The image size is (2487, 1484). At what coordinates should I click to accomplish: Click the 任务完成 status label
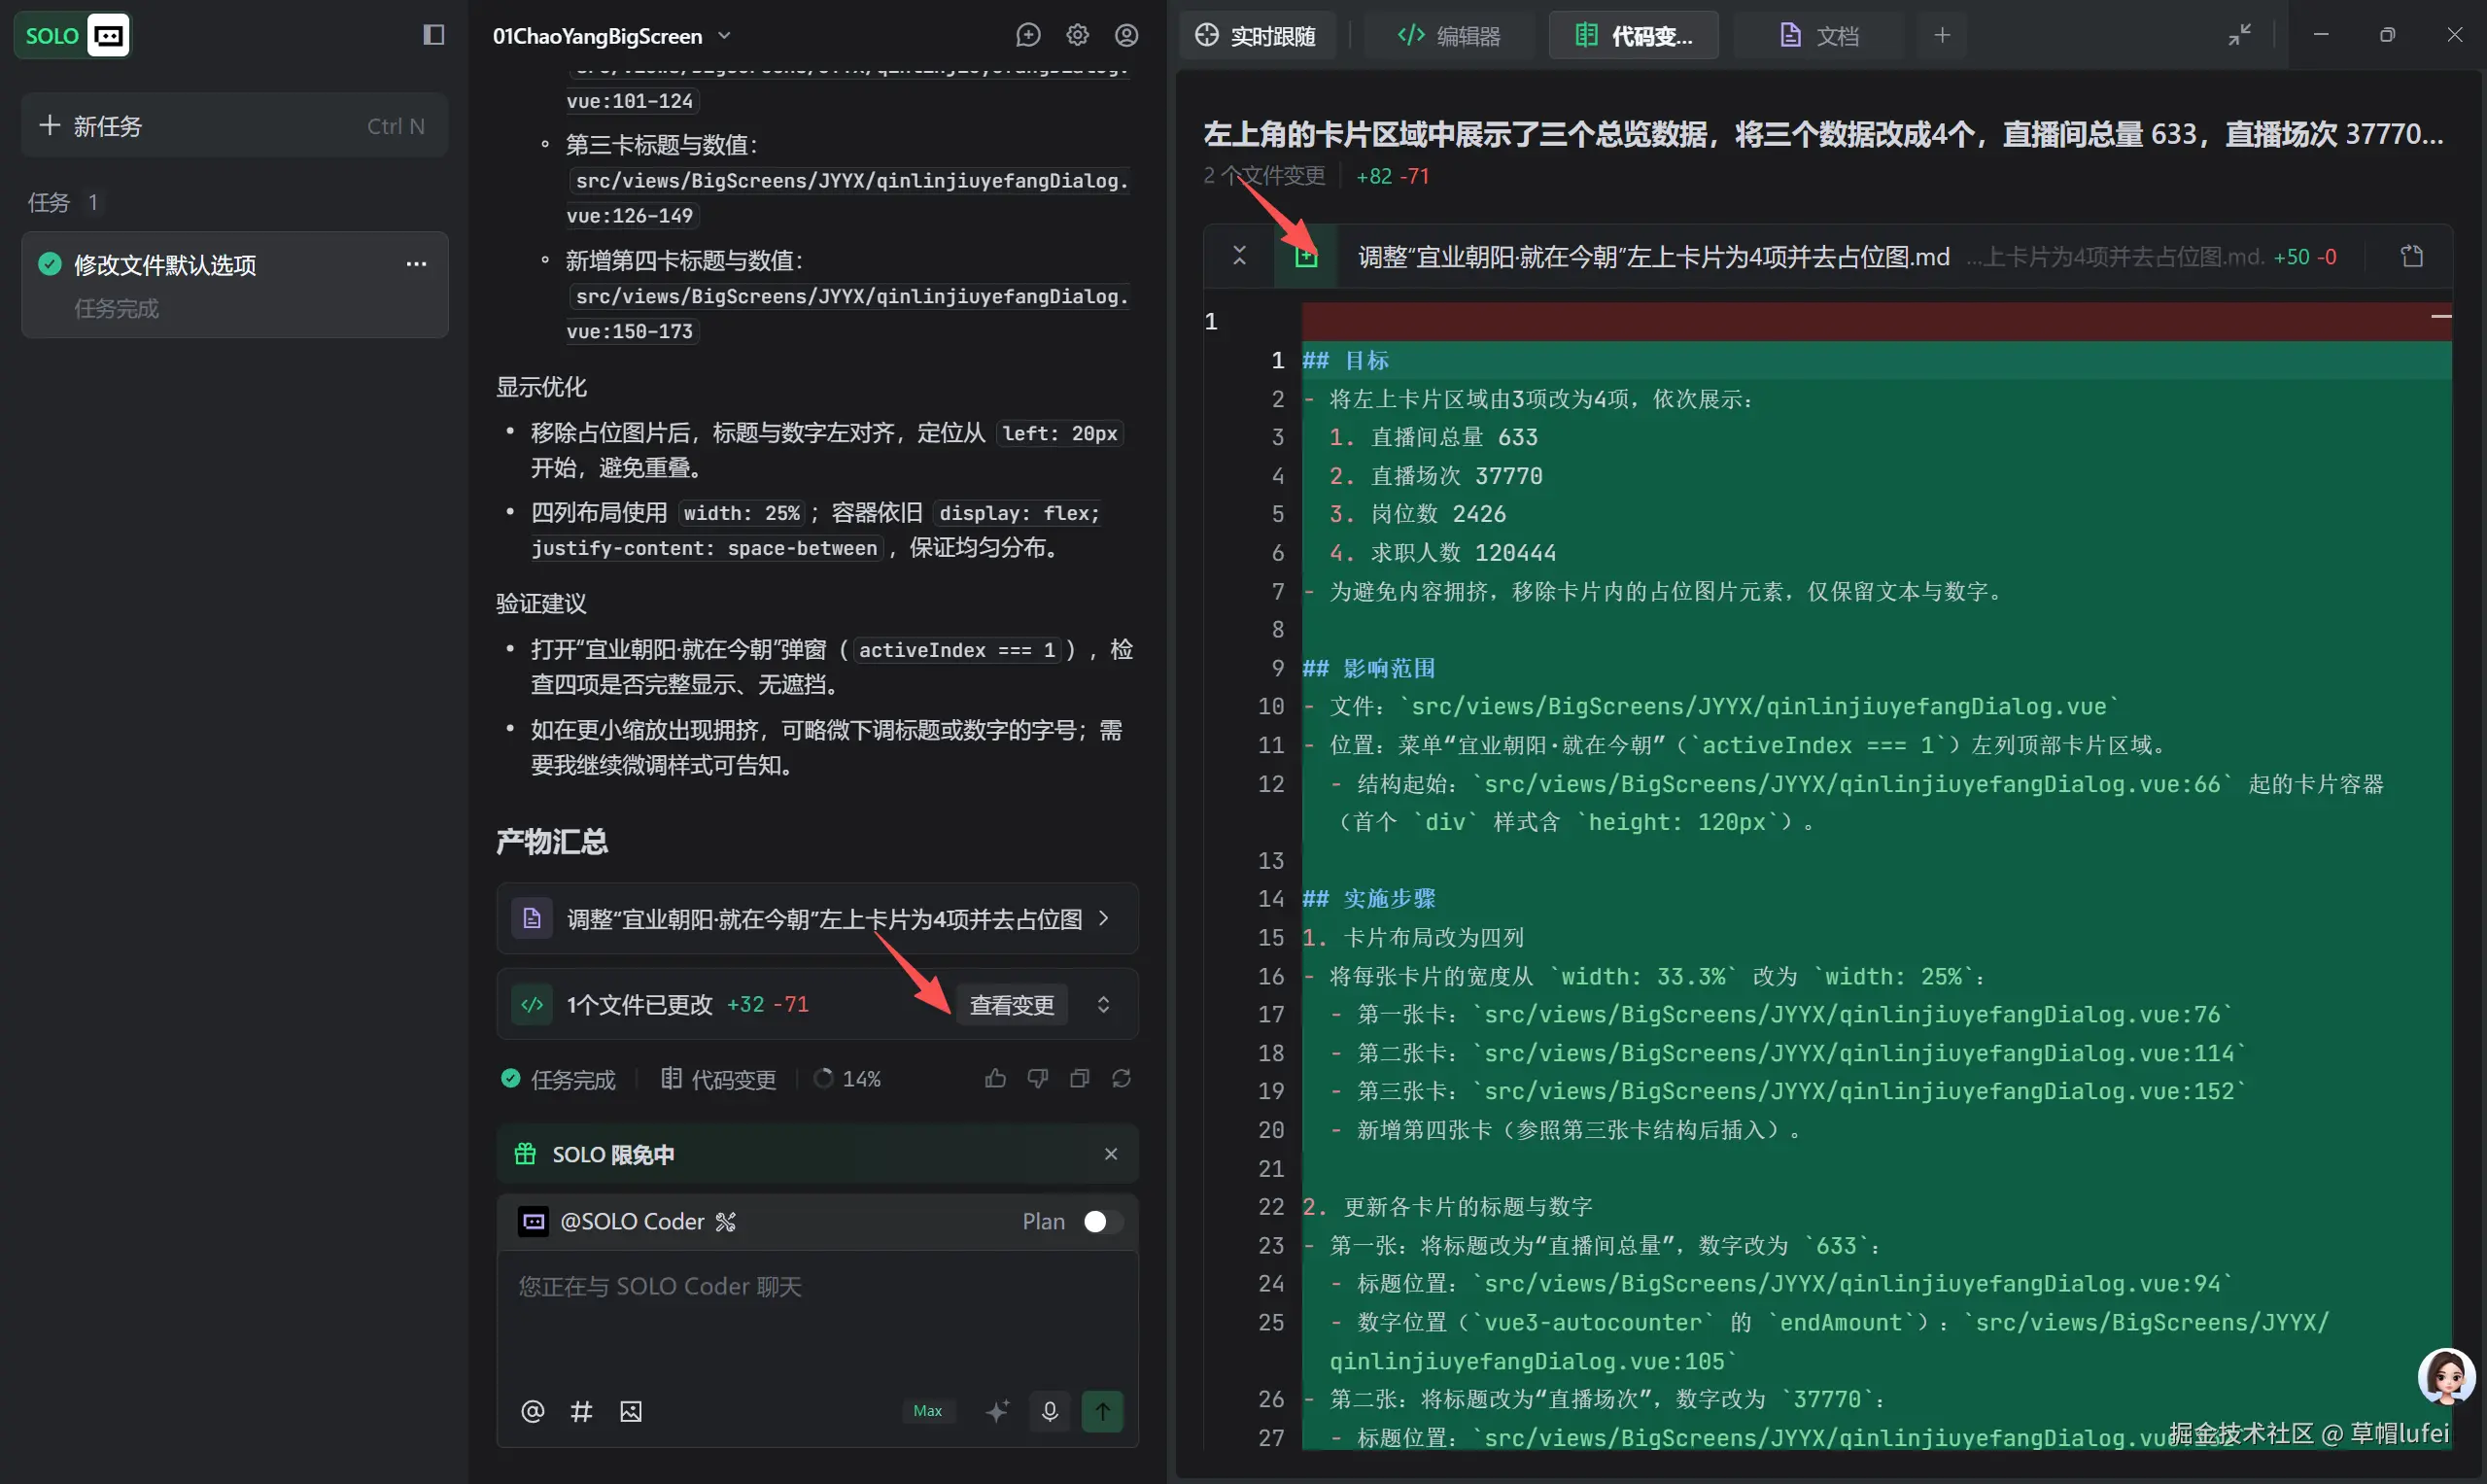coord(558,1079)
